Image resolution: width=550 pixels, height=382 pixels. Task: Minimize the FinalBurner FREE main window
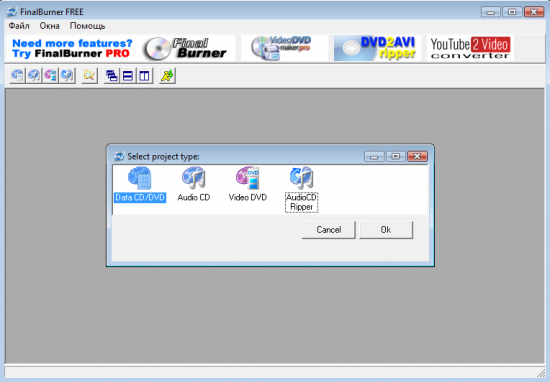(491, 12)
